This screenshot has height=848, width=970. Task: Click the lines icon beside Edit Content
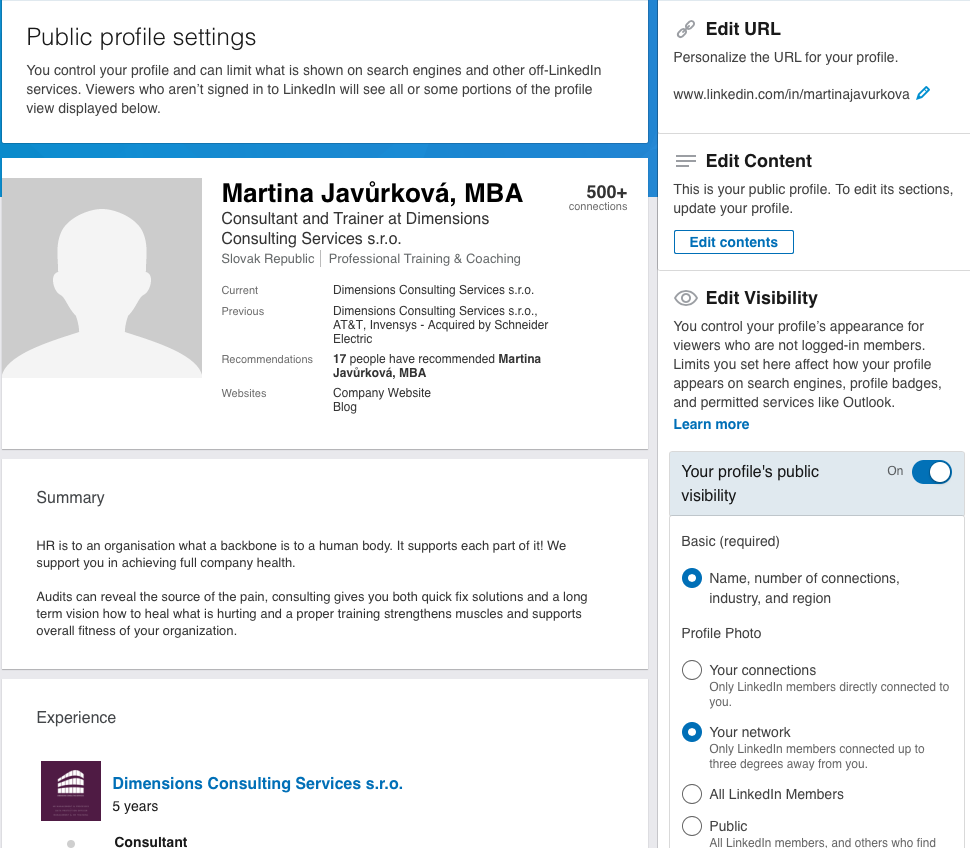coord(685,161)
